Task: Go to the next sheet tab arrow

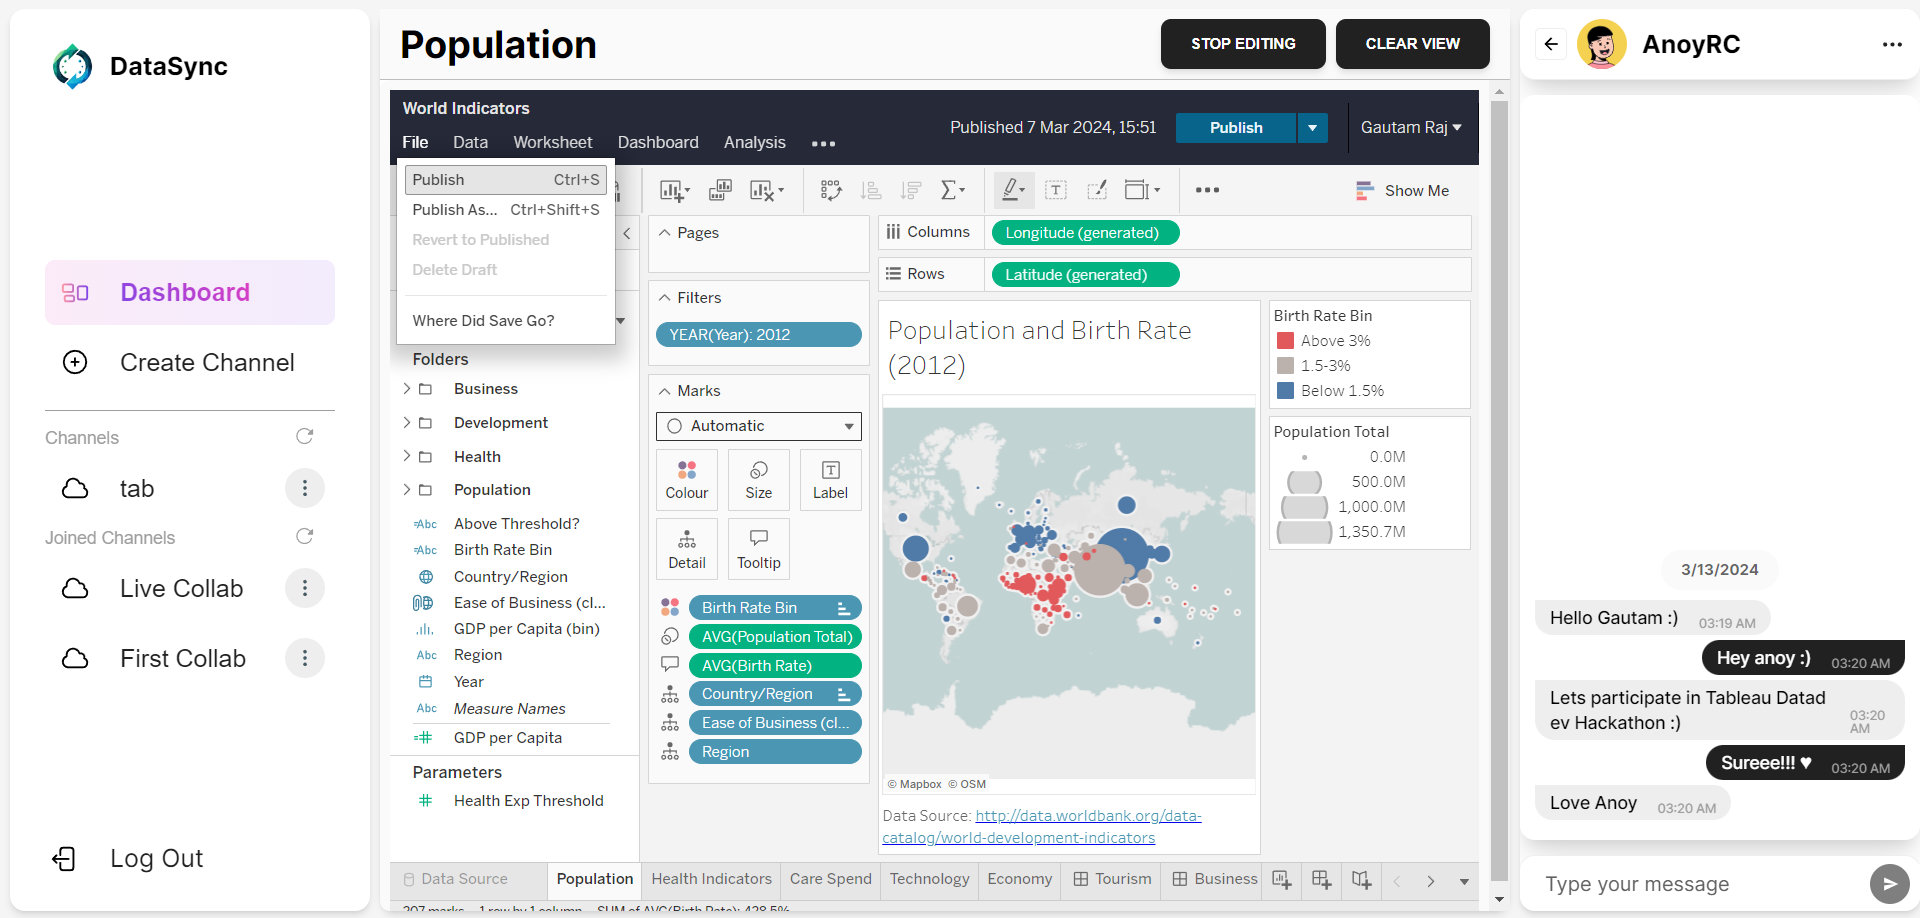Action: pos(1431,881)
